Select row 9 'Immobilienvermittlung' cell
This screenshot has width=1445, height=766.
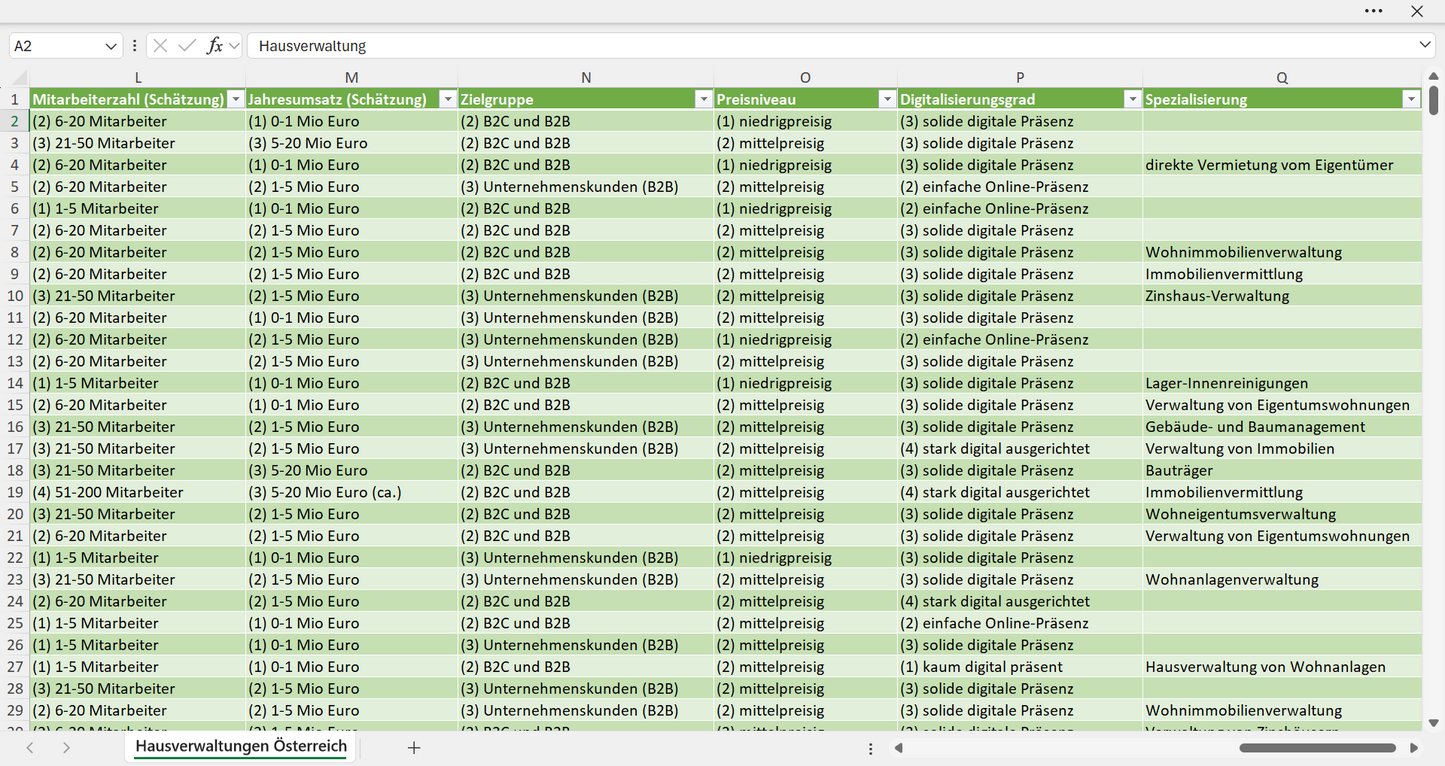point(1282,274)
